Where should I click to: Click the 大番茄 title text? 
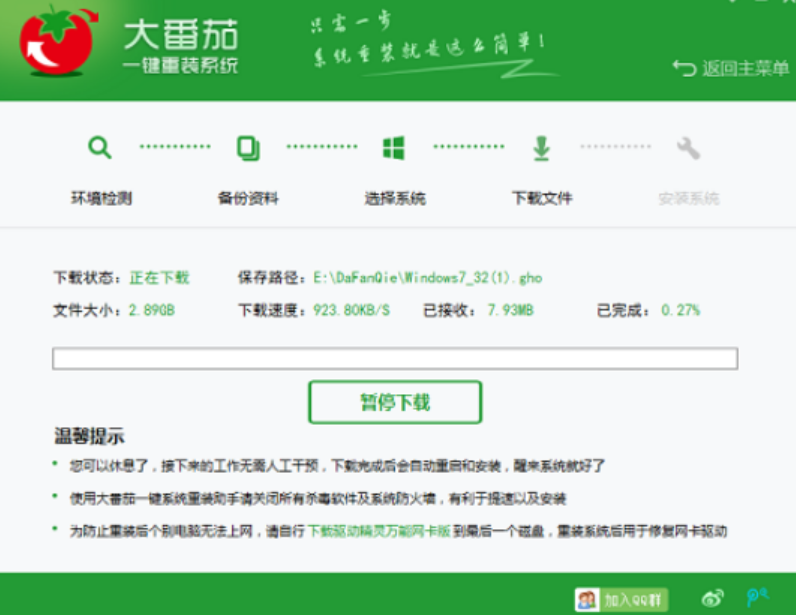coord(181,35)
